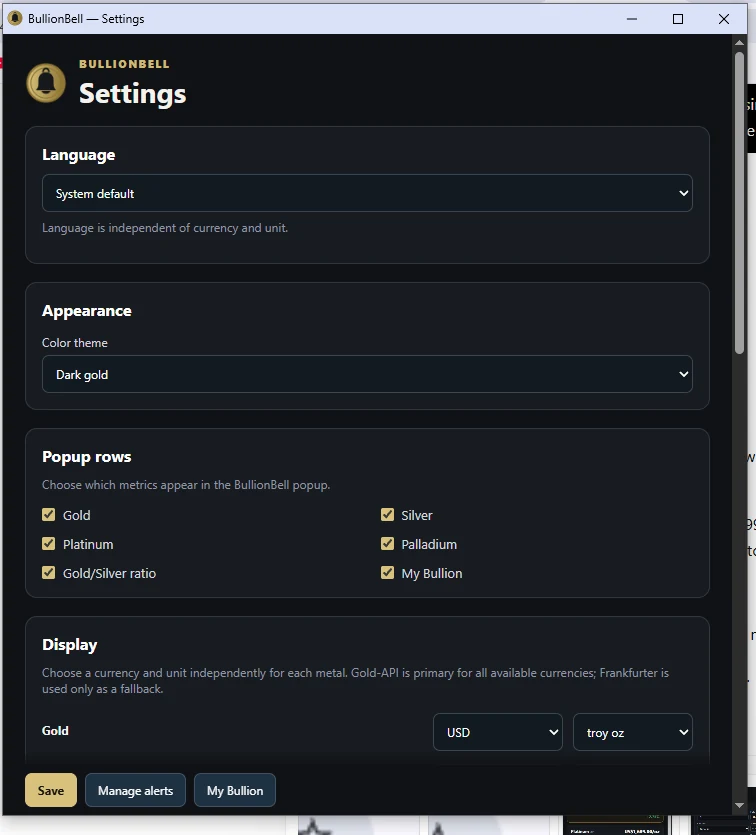Click the Color theme label
Viewport: 756px width, 835px height.
(75, 343)
